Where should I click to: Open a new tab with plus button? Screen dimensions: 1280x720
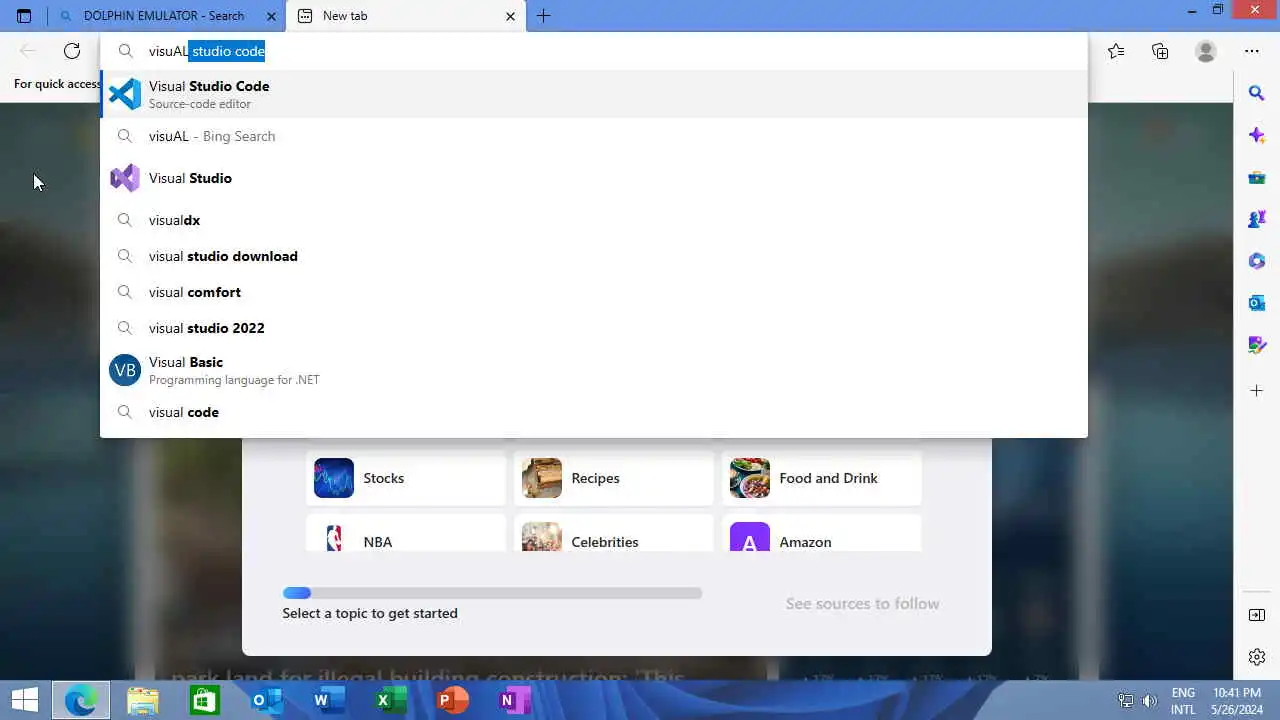pyautogui.click(x=544, y=16)
